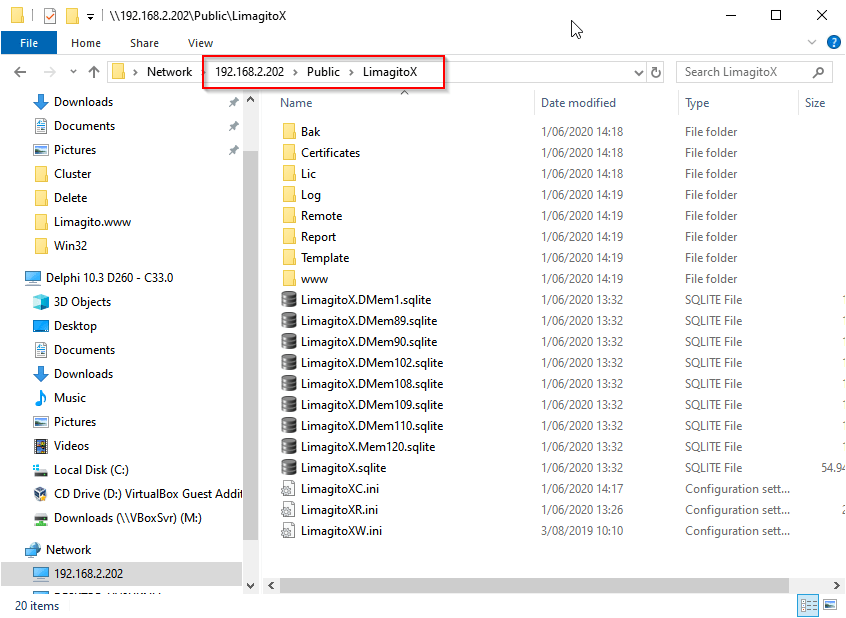Sort by Size column header
The width and height of the screenshot is (846, 618).
(815, 103)
